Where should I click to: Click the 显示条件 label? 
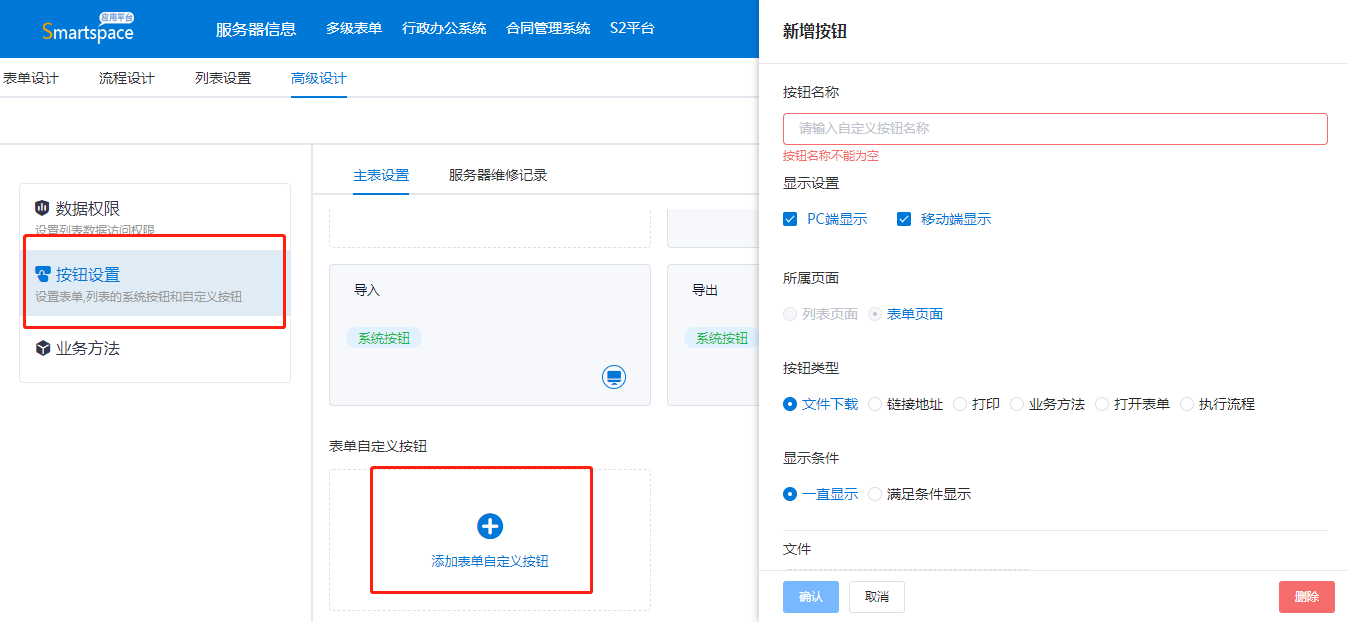coord(811,458)
